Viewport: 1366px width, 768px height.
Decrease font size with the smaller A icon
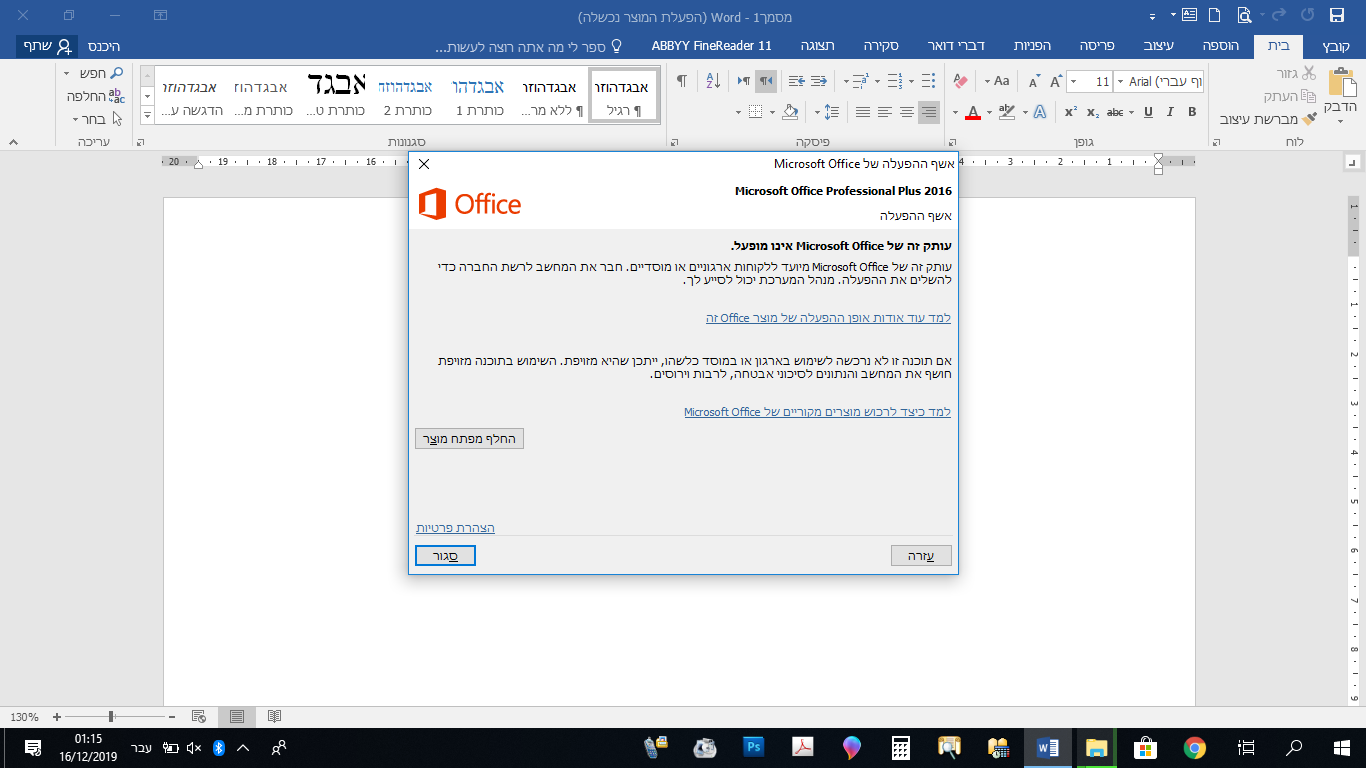(x=1034, y=81)
